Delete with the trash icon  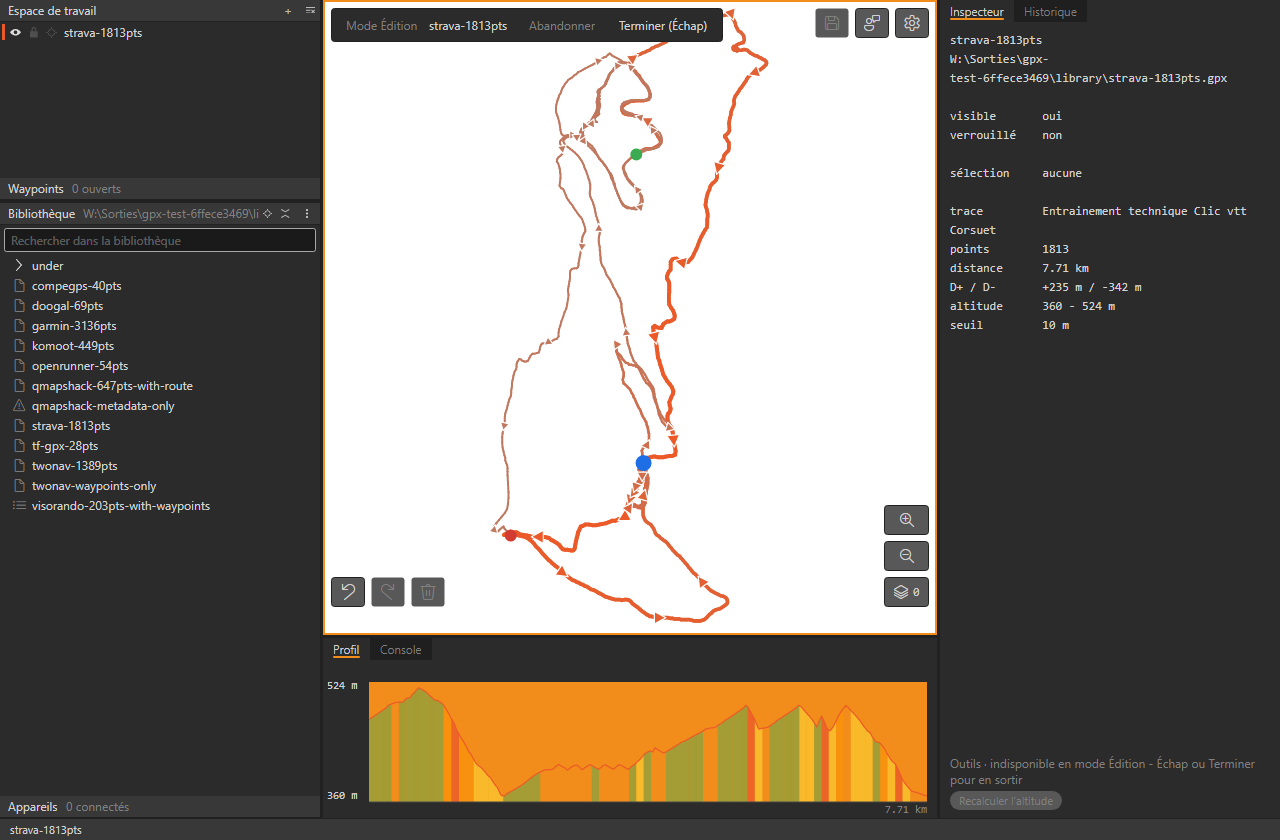click(x=428, y=592)
